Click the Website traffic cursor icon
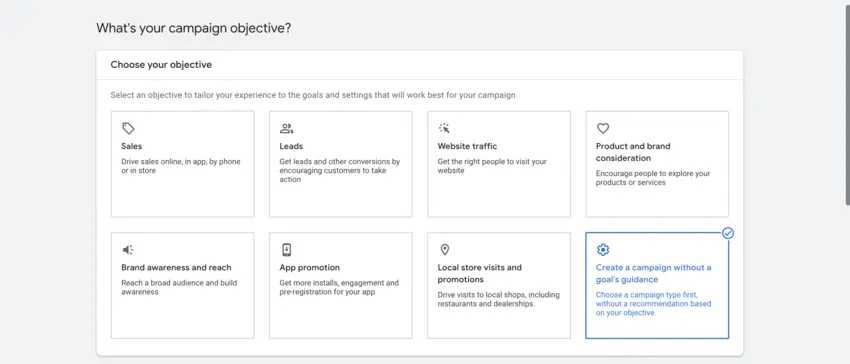The width and height of the screenshot is (850, 364). click(444, 129)
